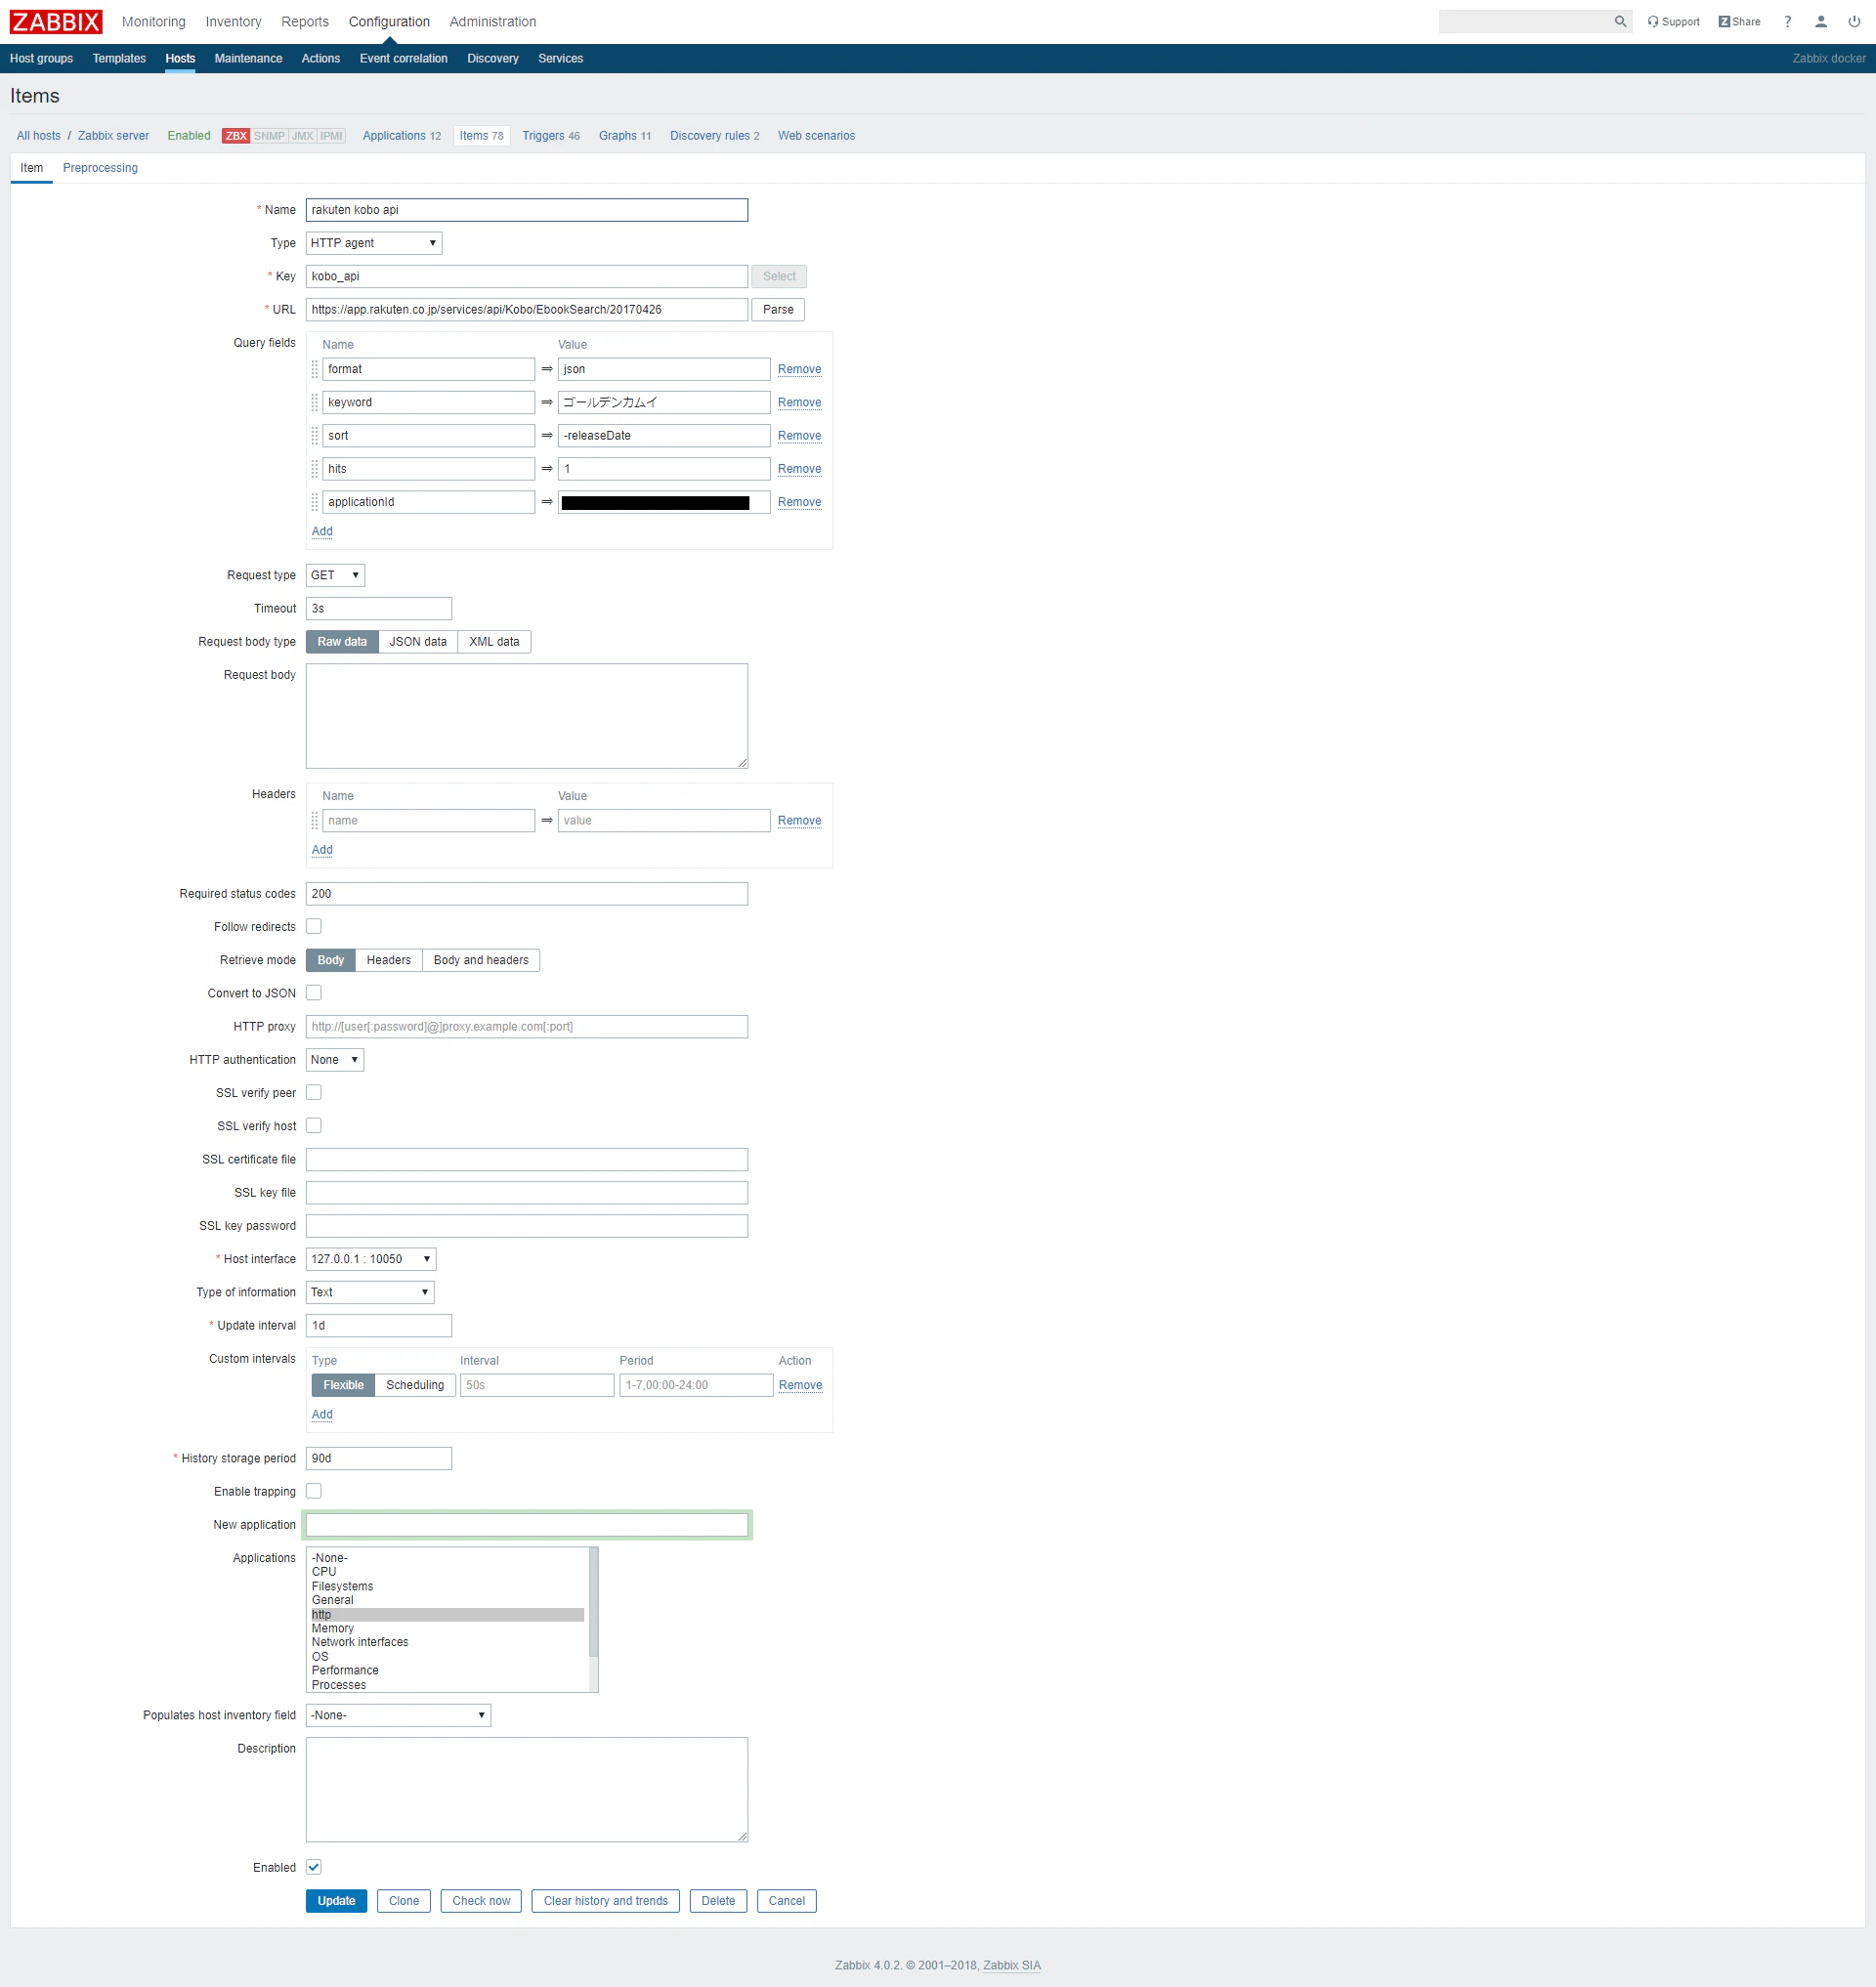The width and height of the screenshot is (1876, 1987).
Task: Select Headers retrieve mode
Action: pyautogui.click(x=389, y=960)
